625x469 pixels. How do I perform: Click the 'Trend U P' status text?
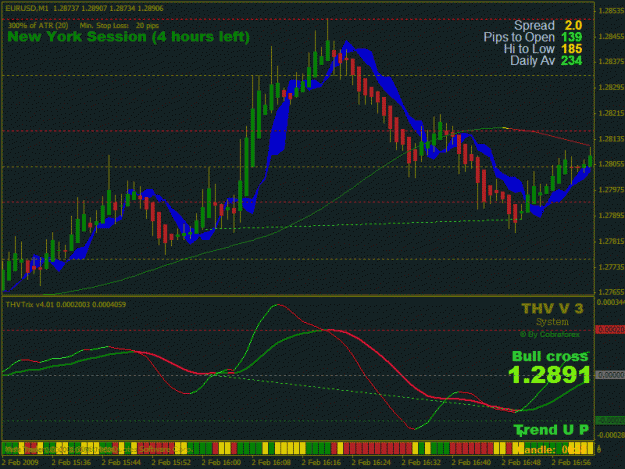pyautogui.click(x=551, y=430)
